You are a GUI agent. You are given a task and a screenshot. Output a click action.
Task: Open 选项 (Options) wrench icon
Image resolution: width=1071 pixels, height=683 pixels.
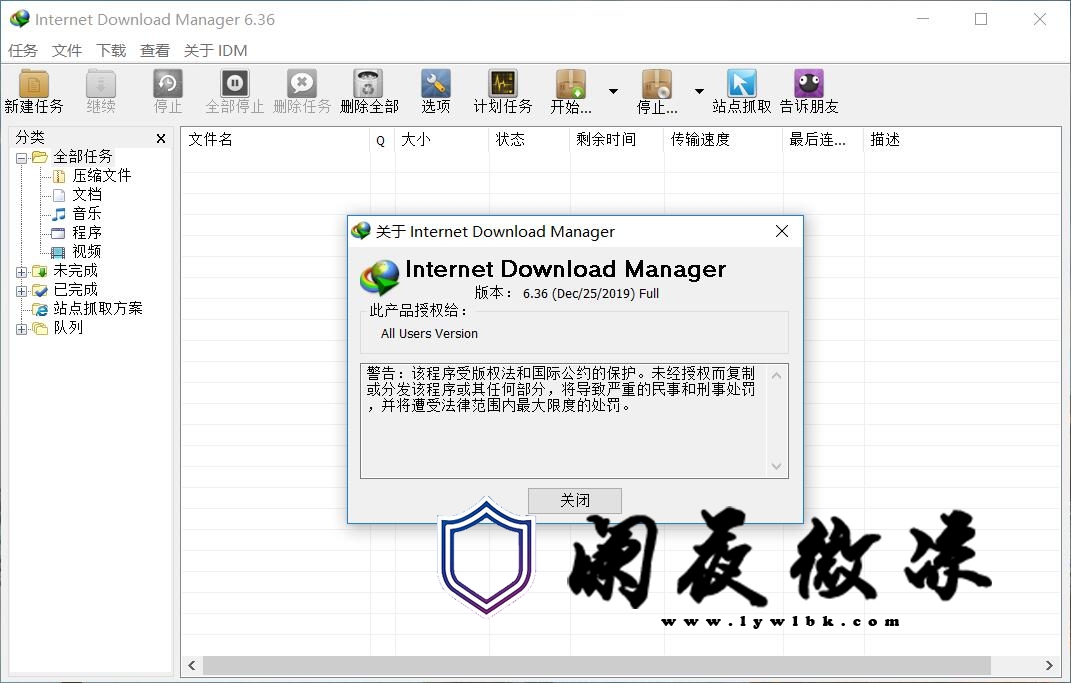(435, 84)
